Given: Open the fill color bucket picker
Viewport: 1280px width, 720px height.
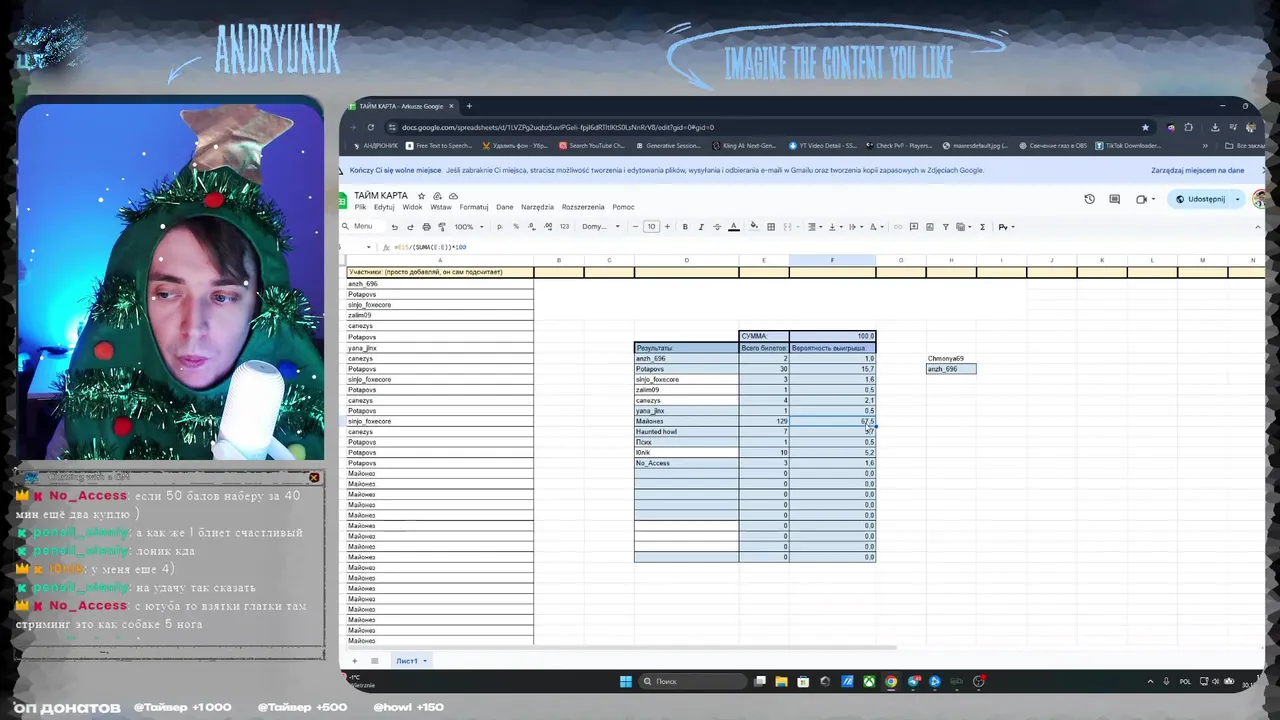Looking at the screenshot, I should click(754, 226).
